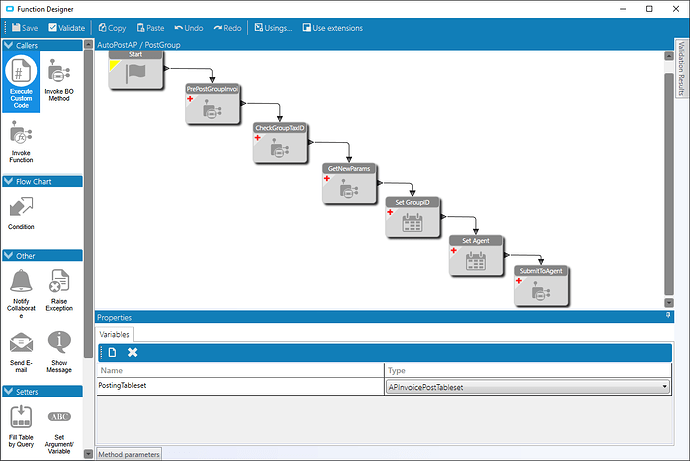Select the GetNewParams node
The height and width of the screenshot is (461, 690).
coord(349,183)
